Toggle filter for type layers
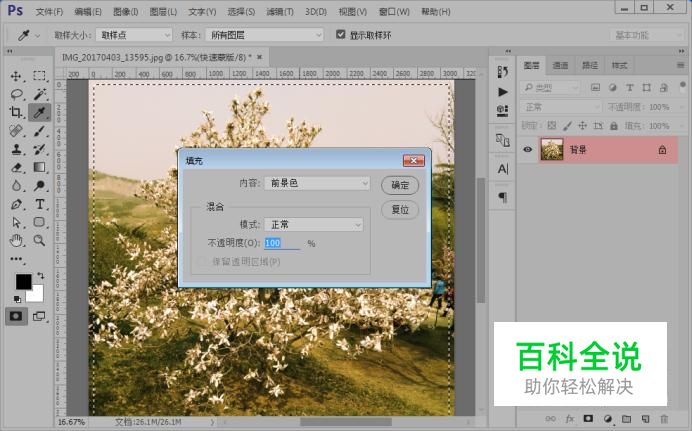 coord(629,88)
